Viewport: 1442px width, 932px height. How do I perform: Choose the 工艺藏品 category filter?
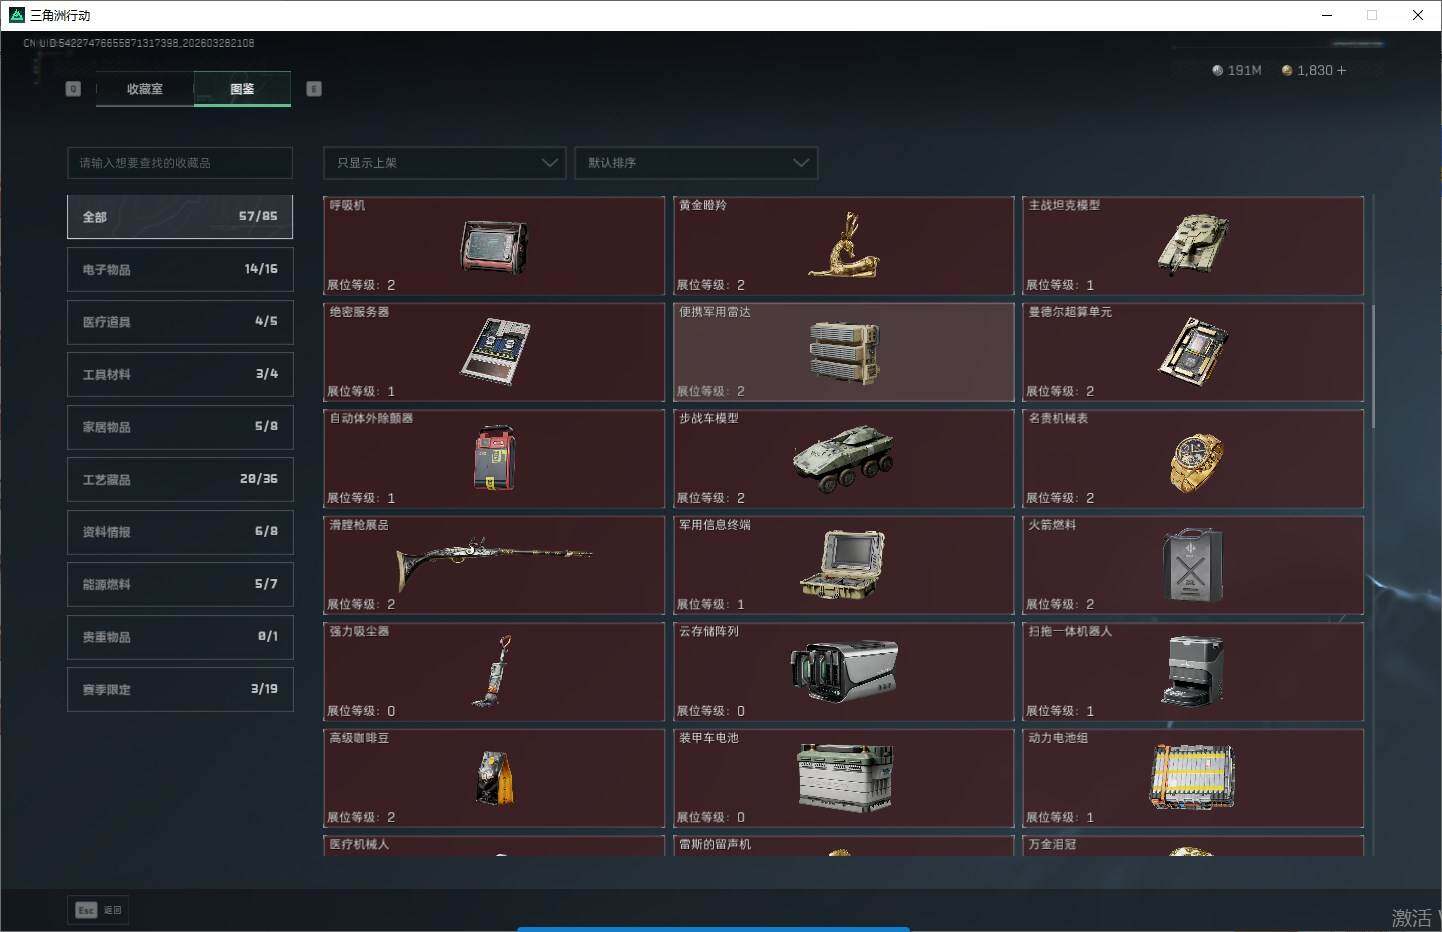[180, 480]
